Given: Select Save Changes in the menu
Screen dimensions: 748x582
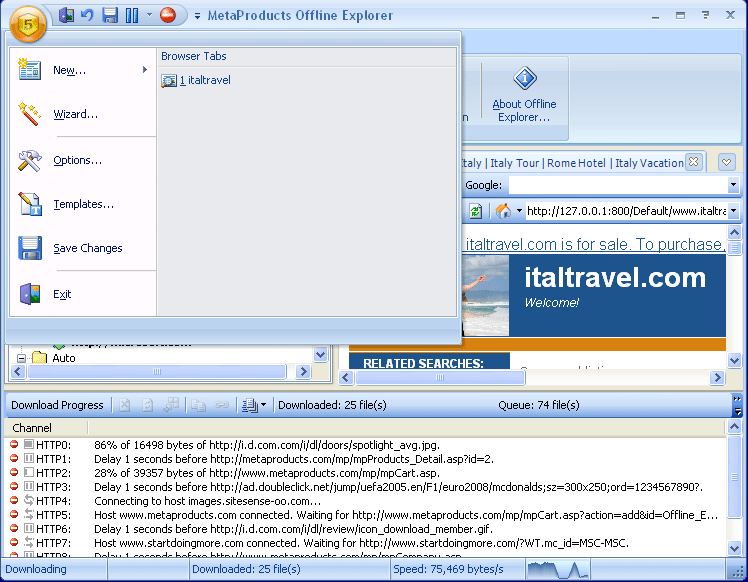Looking at the screenshot, I should pos(88,248).
